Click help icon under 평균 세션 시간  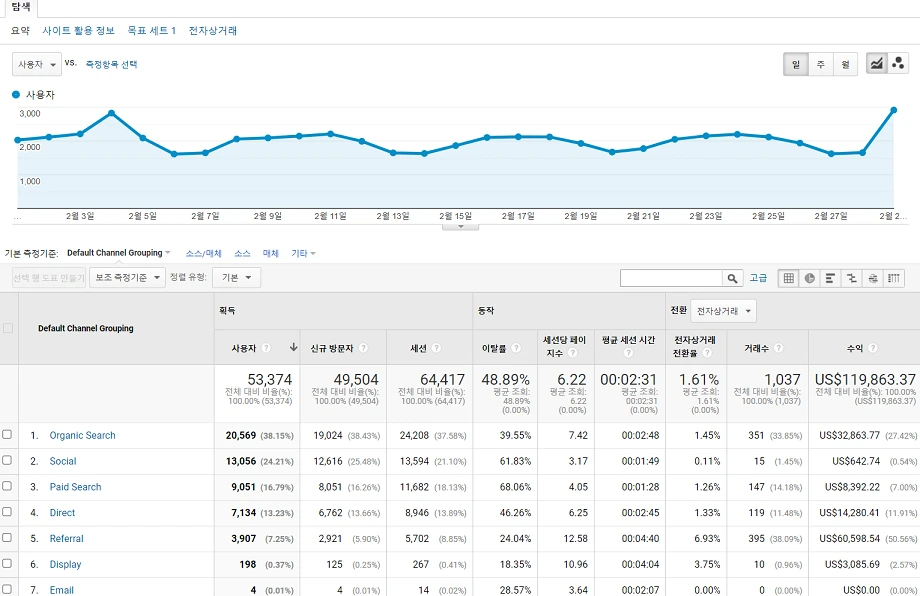pyautogui.click(x=628, y=353)
